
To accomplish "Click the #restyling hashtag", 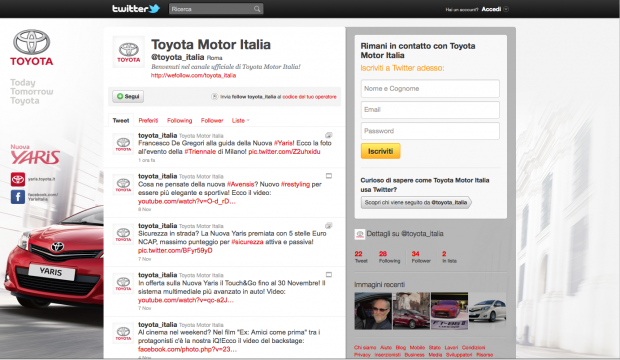I will 295,184.
